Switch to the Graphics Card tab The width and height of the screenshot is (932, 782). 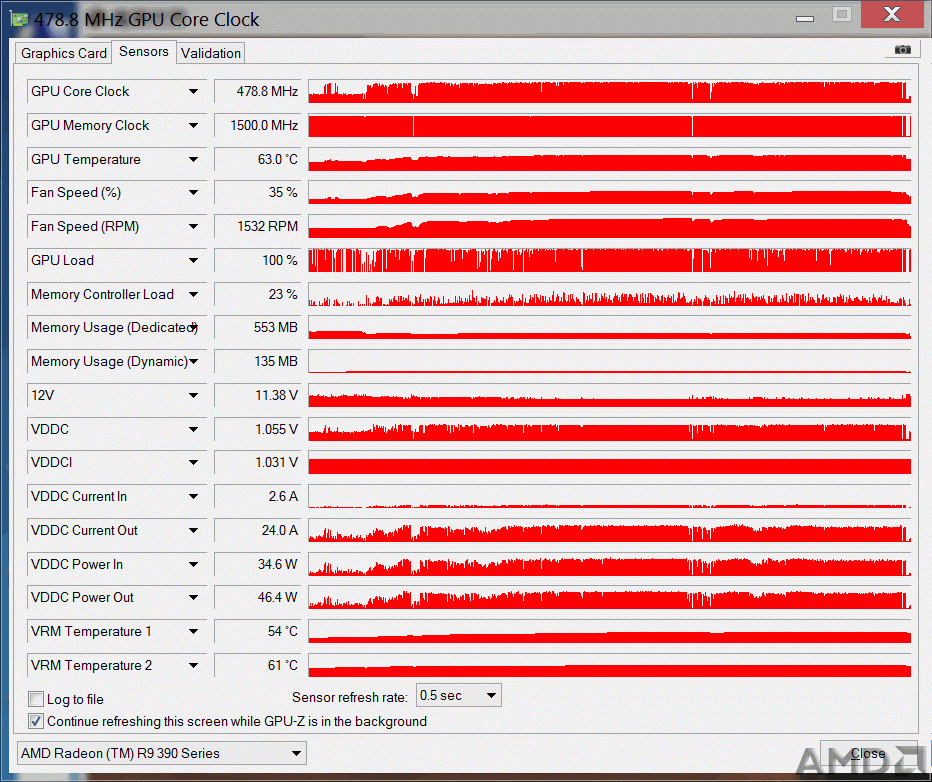point(64,53)
